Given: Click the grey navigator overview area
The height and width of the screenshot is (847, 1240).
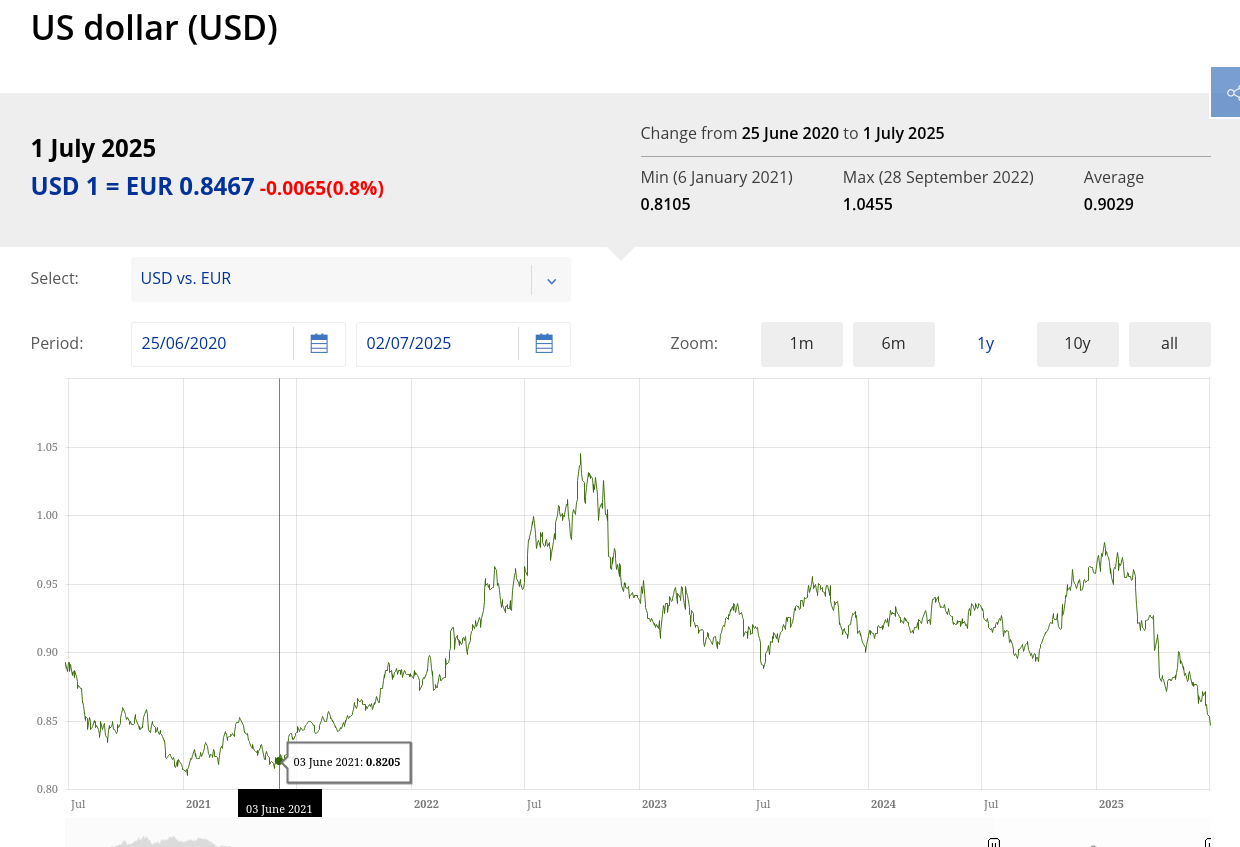Looking at the screenshot, I should [x=530, y=834].
